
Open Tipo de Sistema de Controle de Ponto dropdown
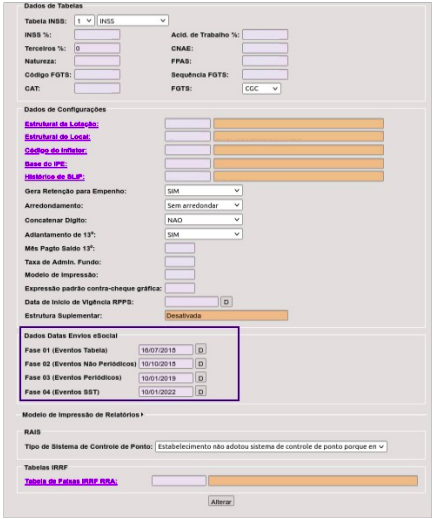click(x=271, y=446)
